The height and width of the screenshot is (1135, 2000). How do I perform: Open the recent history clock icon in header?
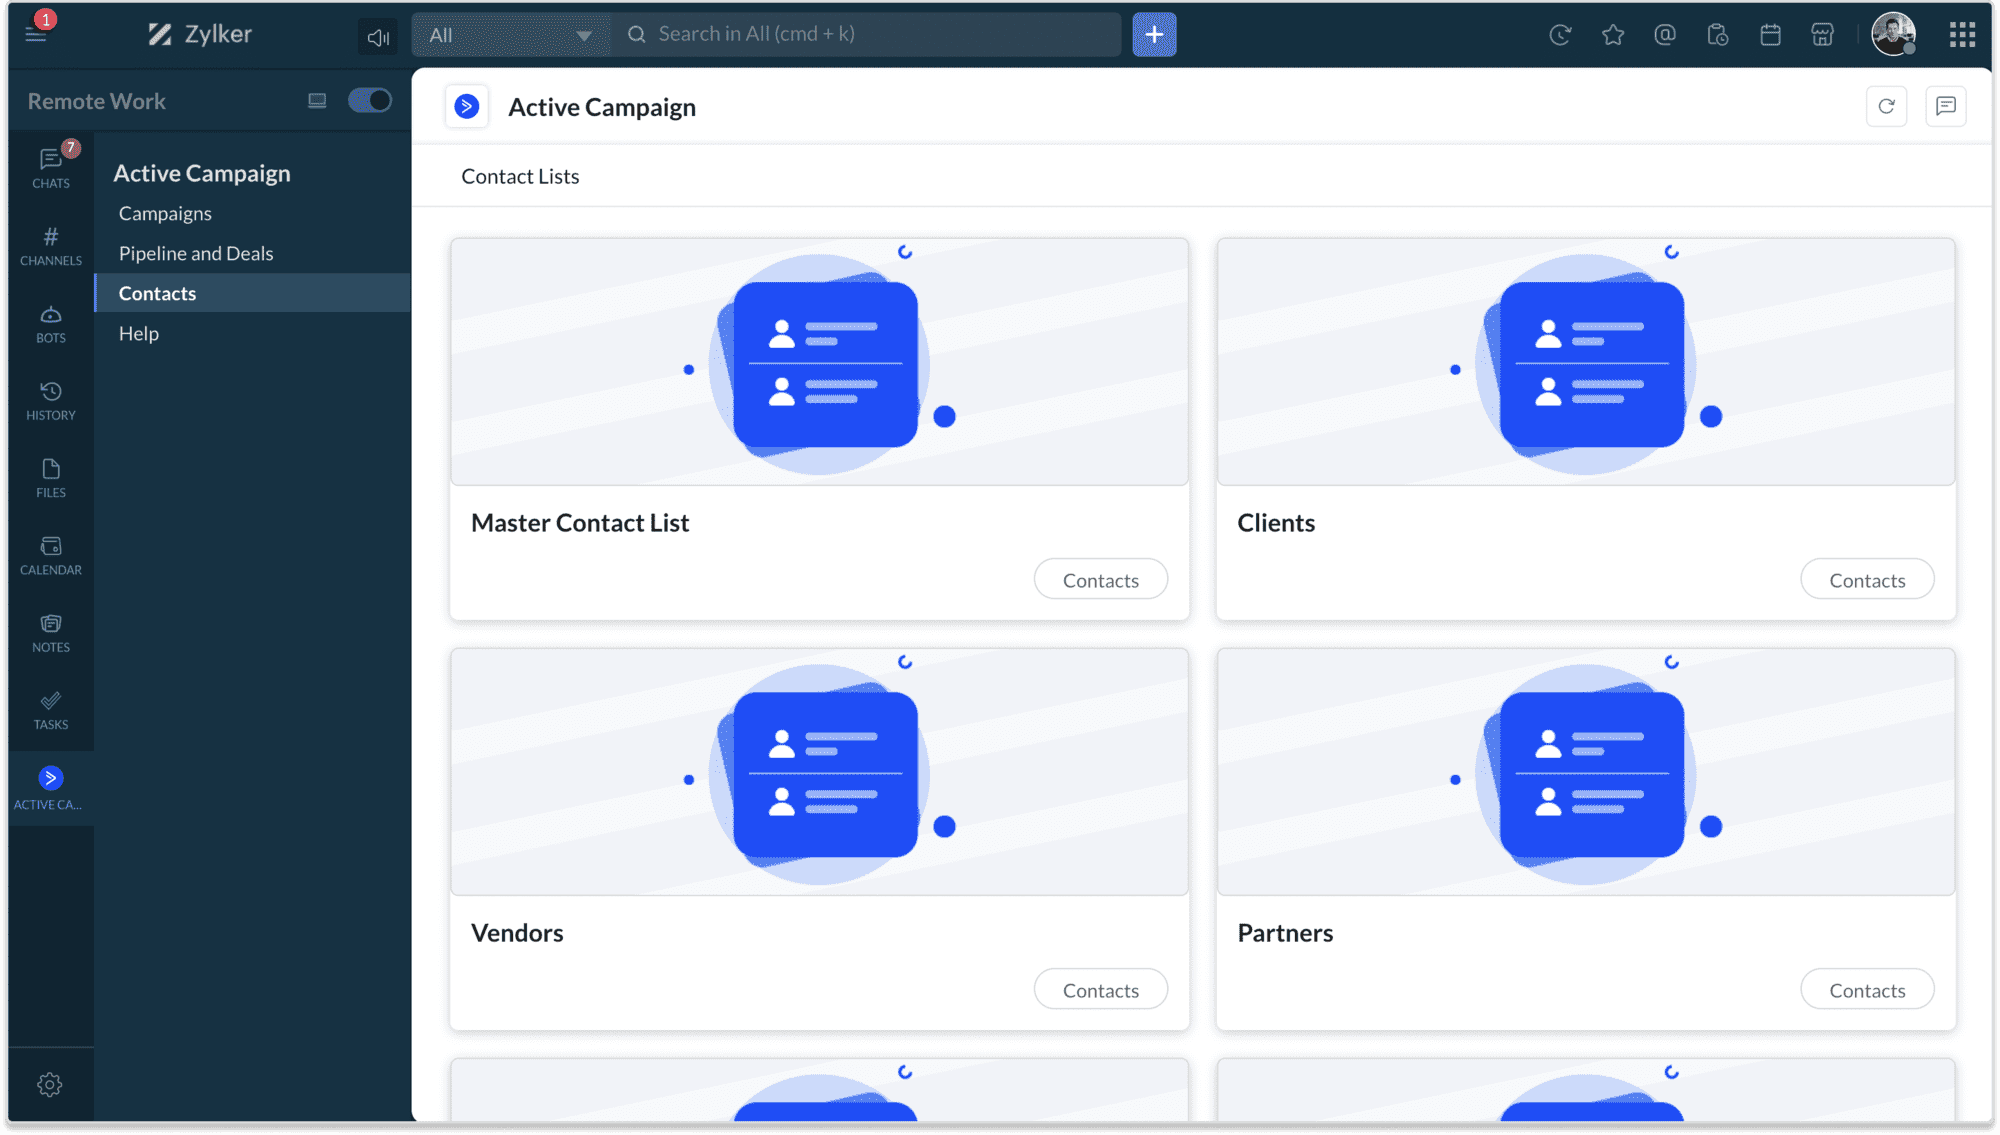tap(1560, 36)
